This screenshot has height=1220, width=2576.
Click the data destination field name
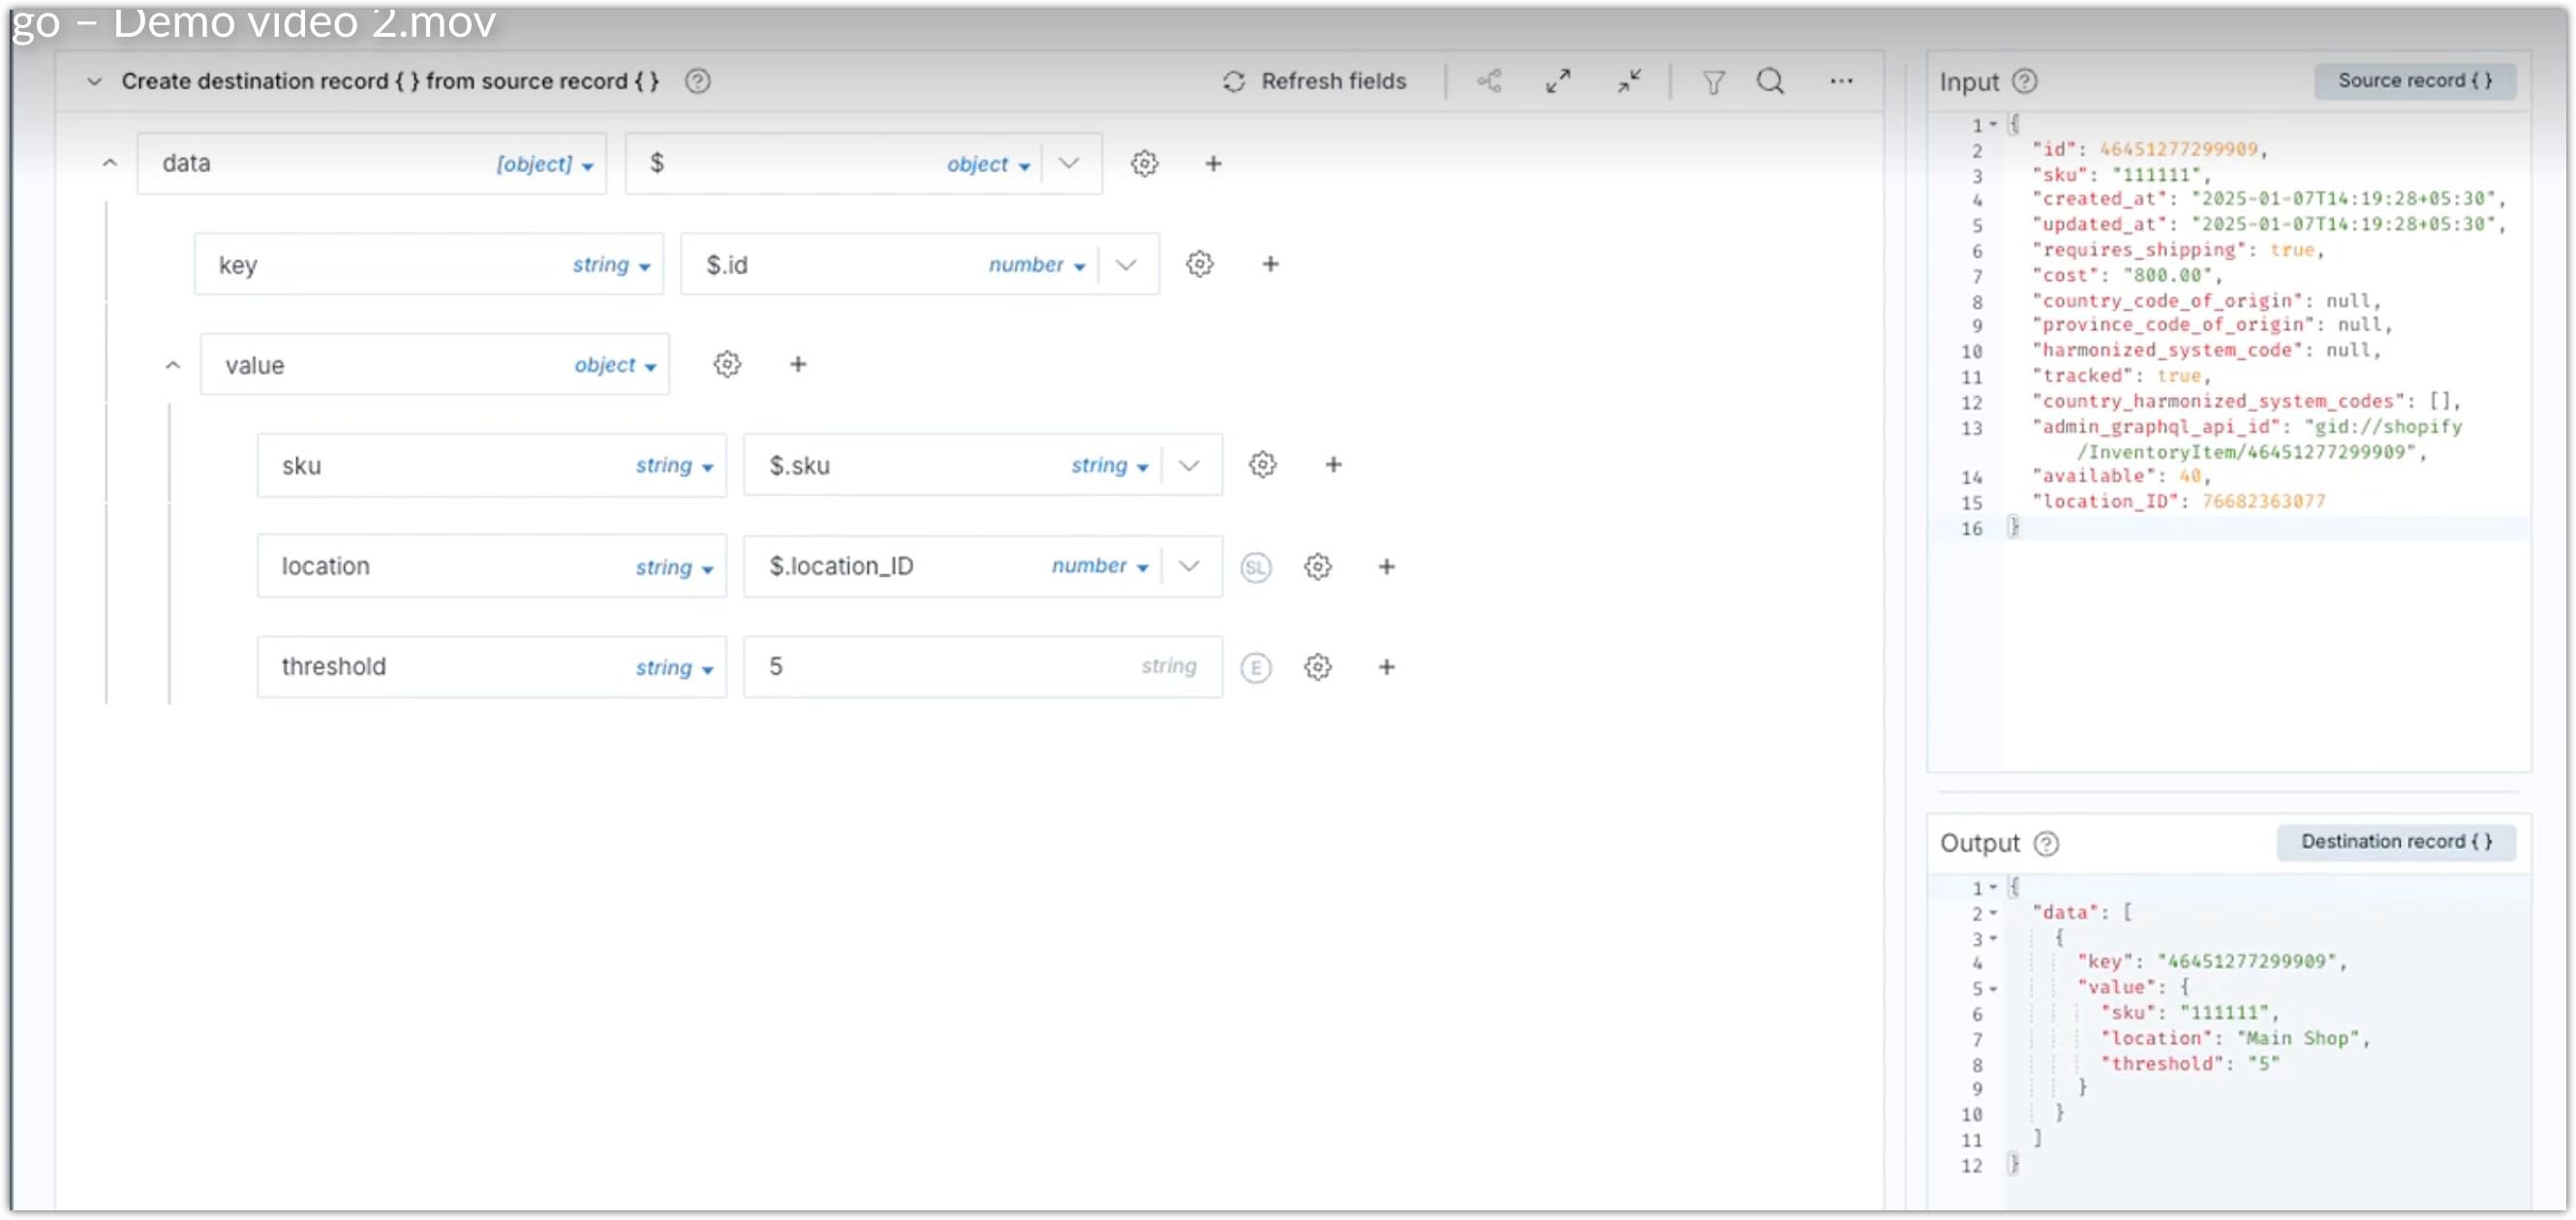click(x=186, y=163)
